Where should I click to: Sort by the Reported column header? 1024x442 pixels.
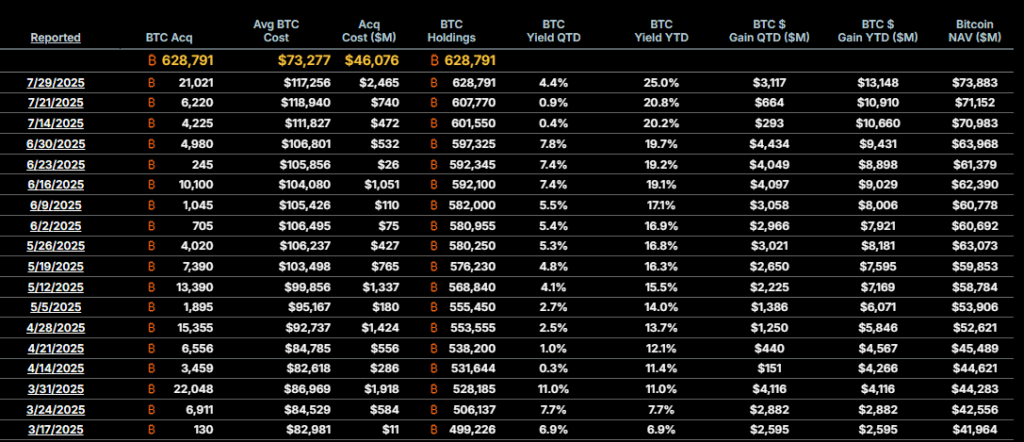pos(56,38)
